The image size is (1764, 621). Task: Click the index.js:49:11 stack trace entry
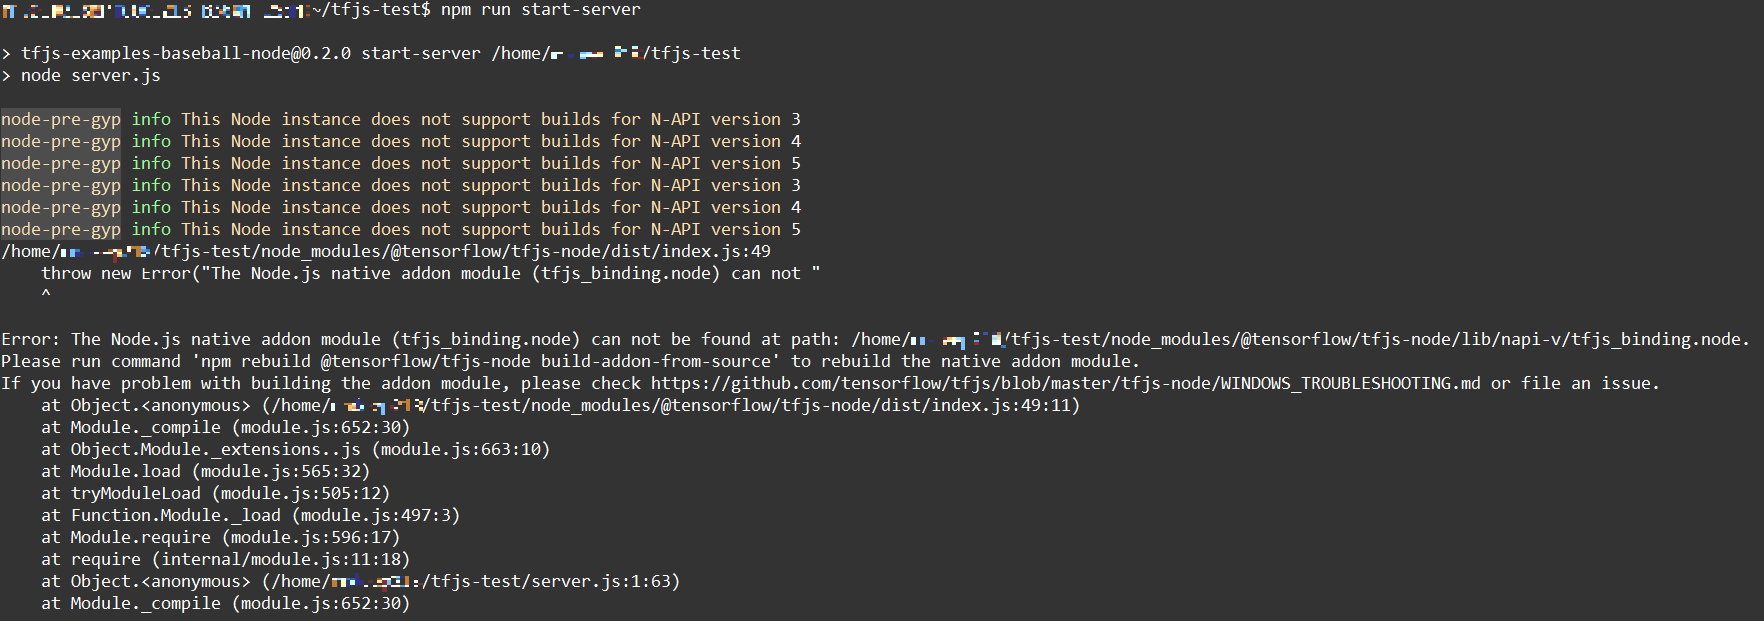[x=561, y=405]
